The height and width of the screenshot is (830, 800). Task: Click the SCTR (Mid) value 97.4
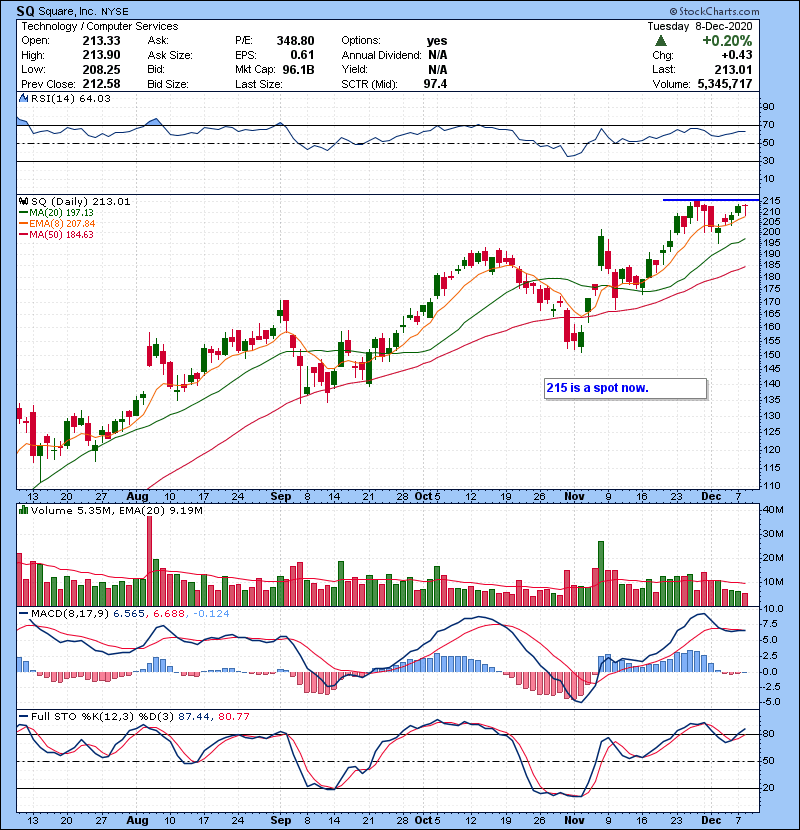pyautogui.click(x=435, y=84)
